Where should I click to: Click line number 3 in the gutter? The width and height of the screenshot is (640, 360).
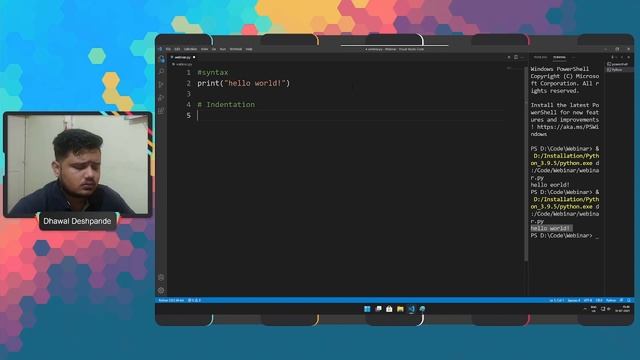pos(188,94)
